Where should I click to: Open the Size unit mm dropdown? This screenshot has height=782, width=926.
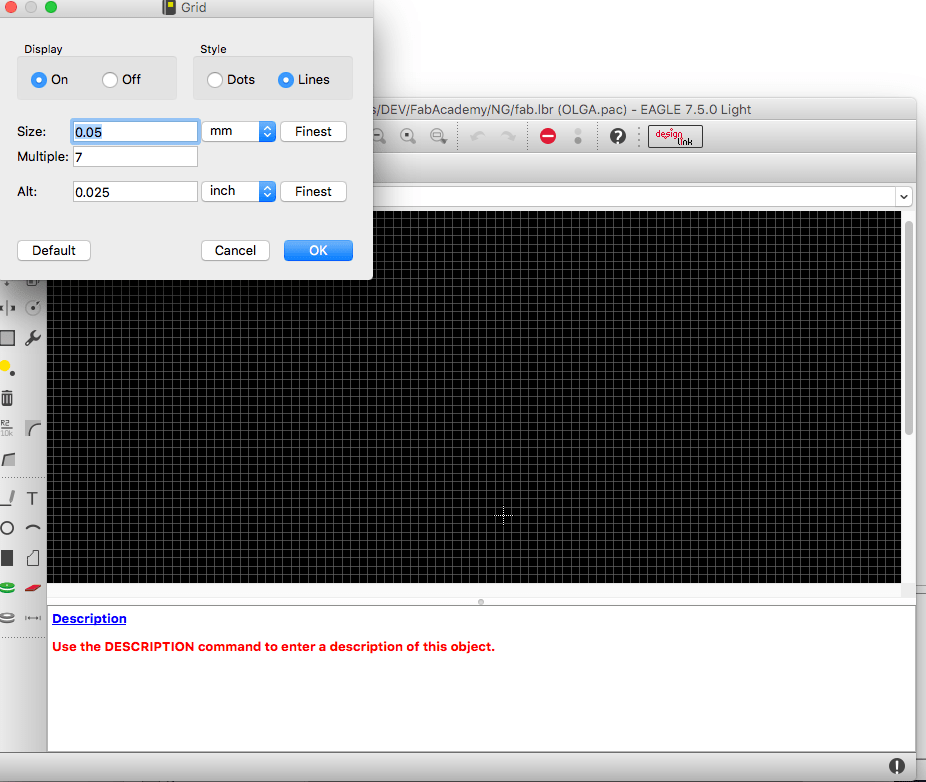pos(239,131)
